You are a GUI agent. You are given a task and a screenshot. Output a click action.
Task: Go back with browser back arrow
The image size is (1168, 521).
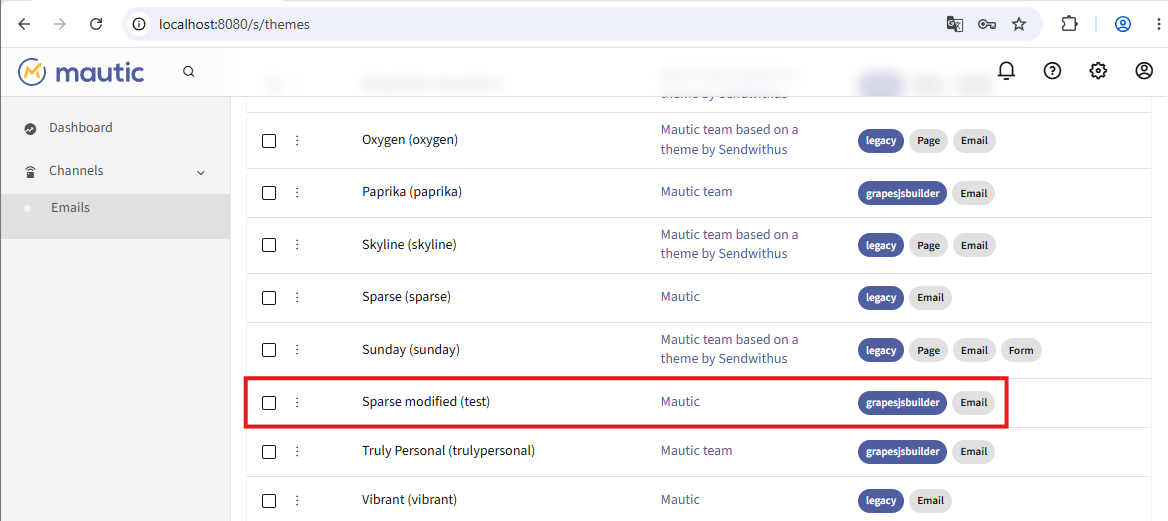(x=25, y=24)
